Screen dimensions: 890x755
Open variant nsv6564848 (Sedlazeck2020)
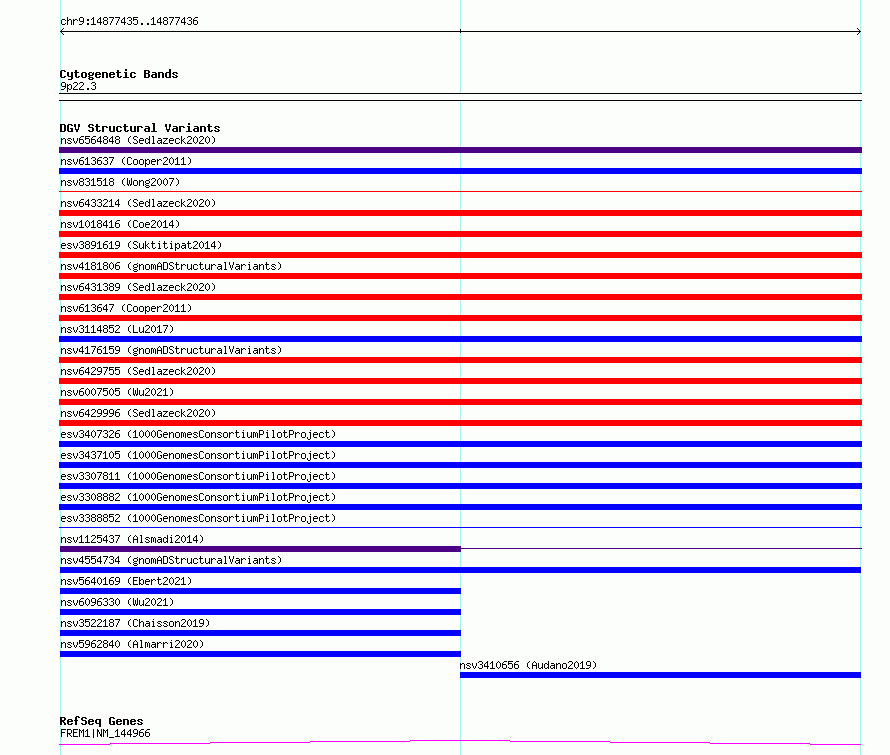138,140
